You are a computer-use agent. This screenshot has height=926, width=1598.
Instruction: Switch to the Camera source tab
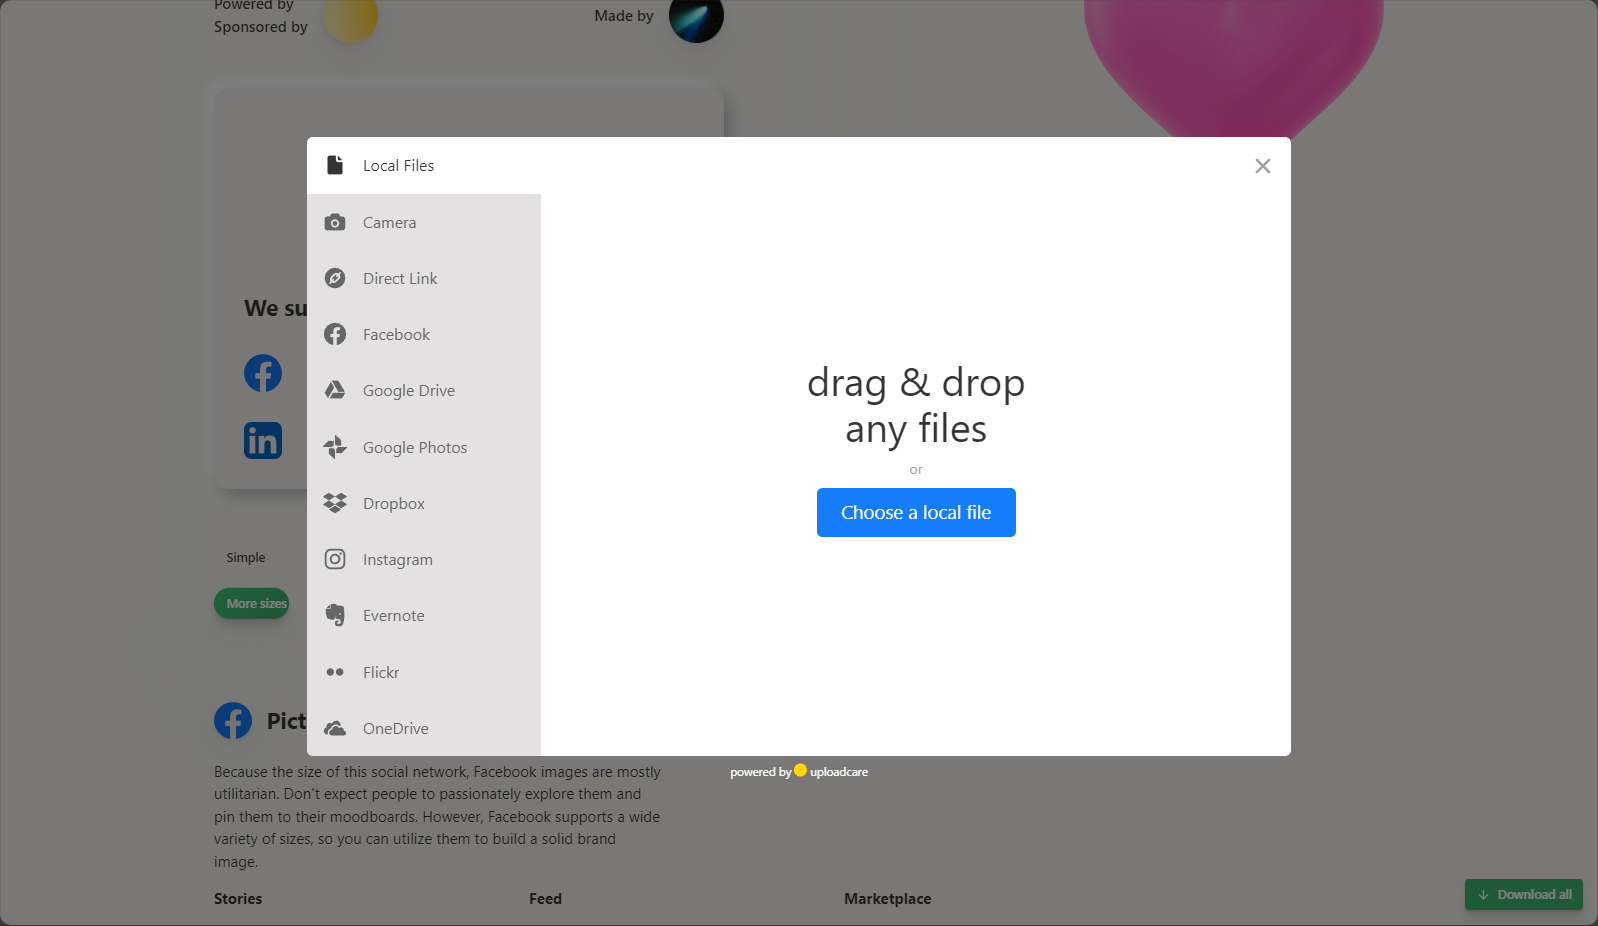[x=424, y=222]
